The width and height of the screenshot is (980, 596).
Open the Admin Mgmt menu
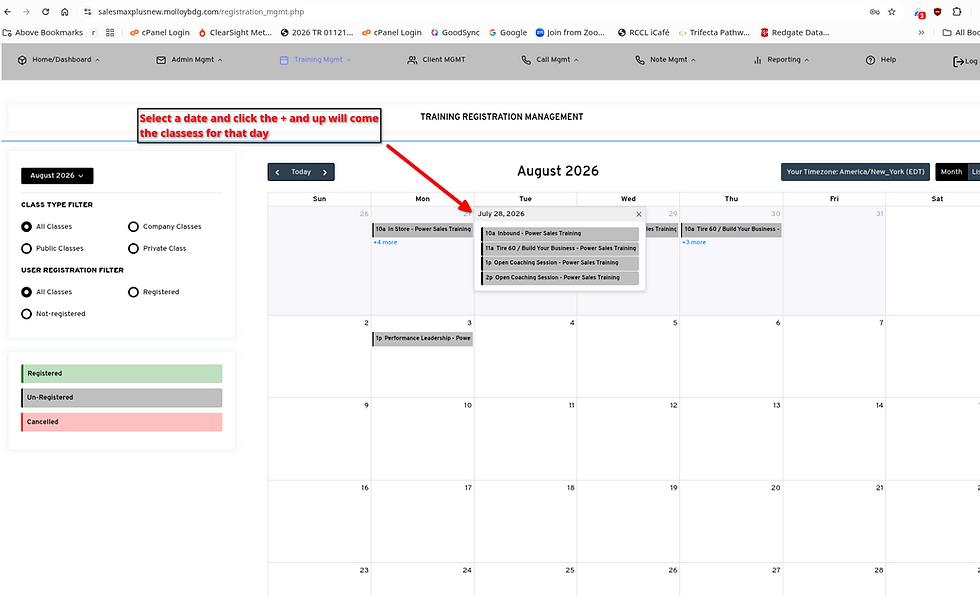(x=189, y=60)
